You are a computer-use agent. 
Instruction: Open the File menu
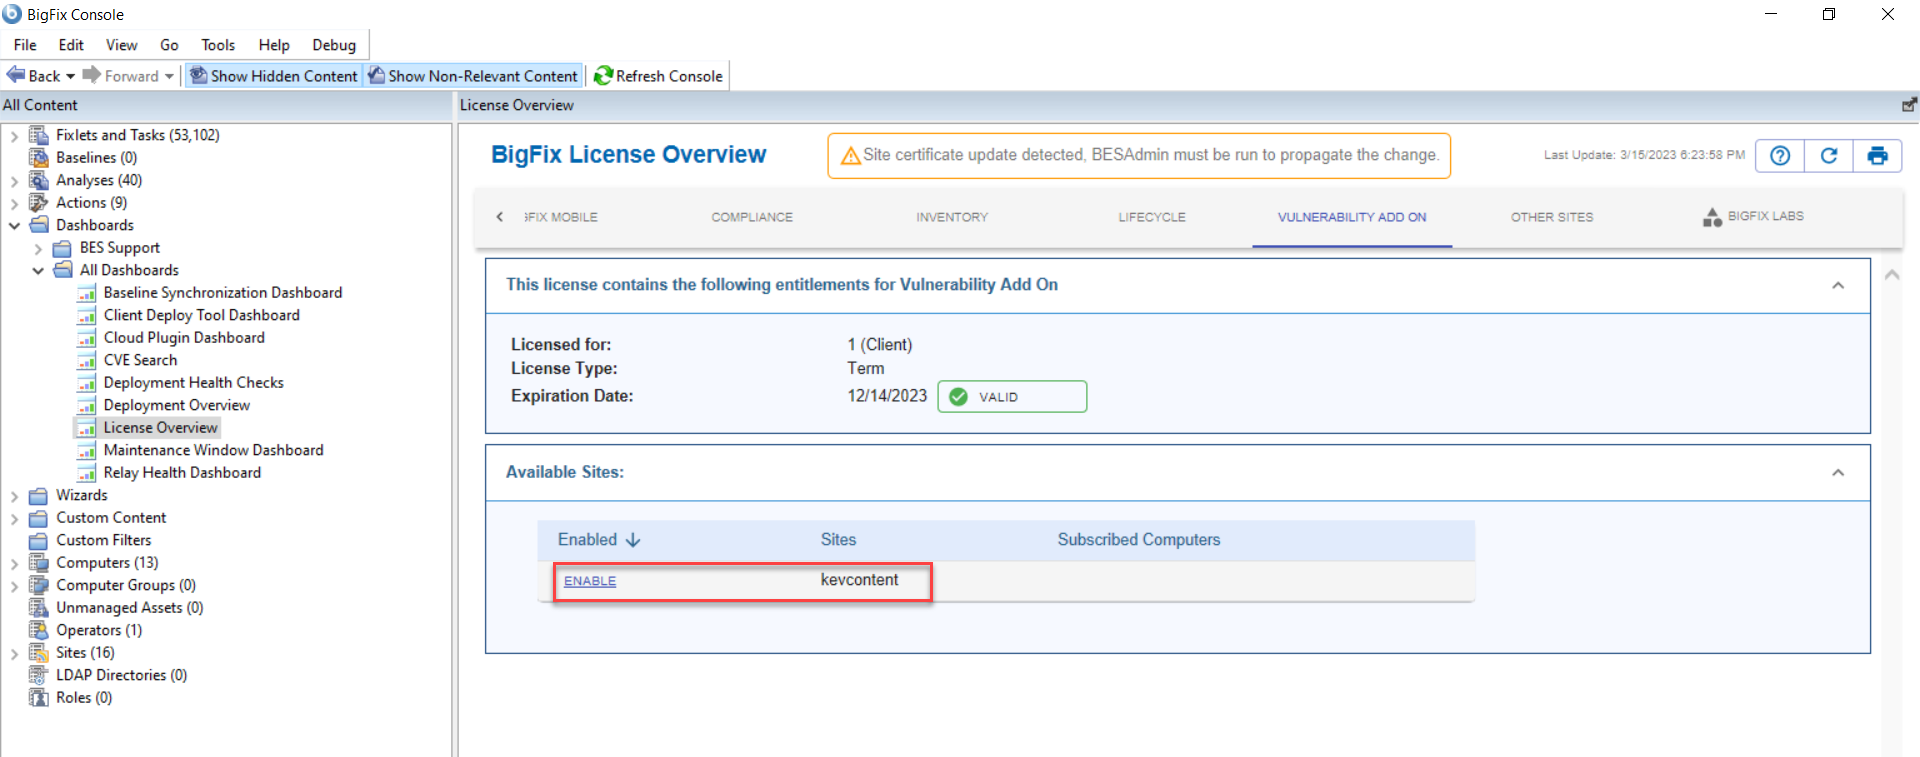[25, 45]
